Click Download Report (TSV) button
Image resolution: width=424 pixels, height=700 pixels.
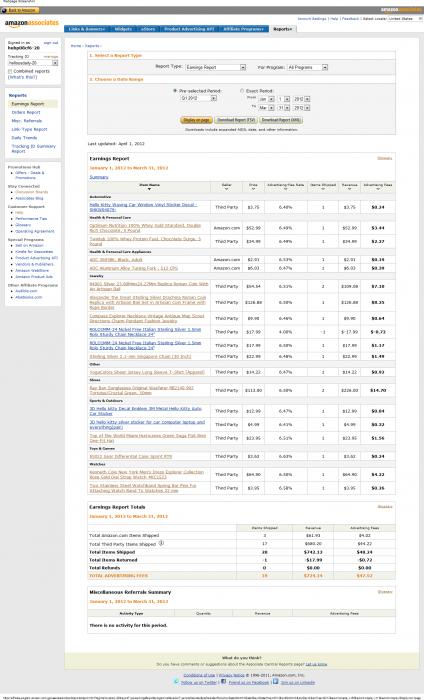click(236, 120)
